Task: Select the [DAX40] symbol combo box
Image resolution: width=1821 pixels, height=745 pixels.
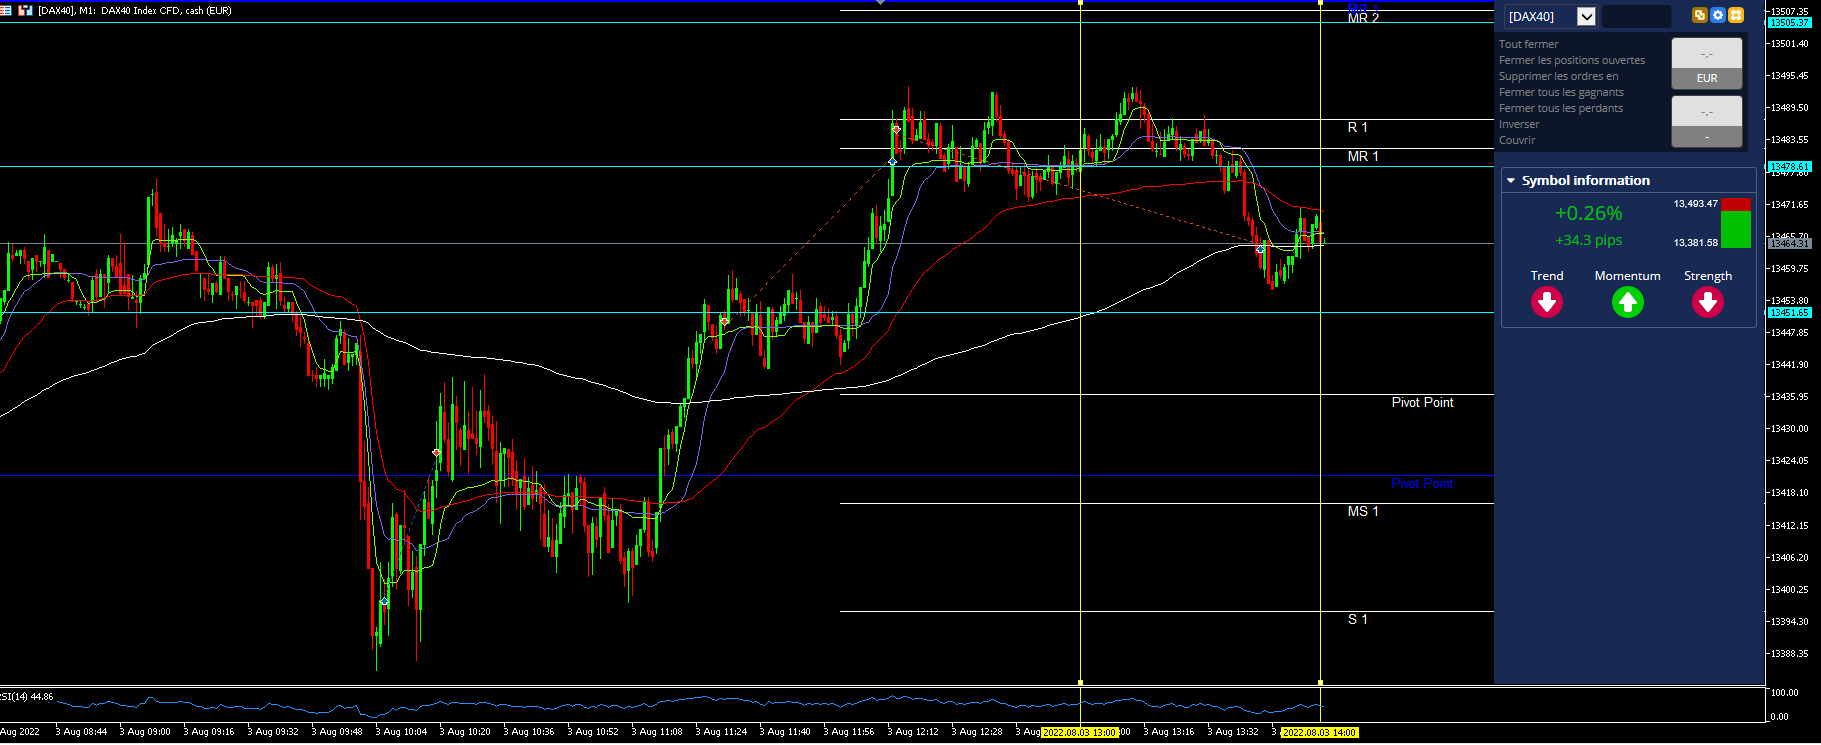Action: coord(1549,17)
